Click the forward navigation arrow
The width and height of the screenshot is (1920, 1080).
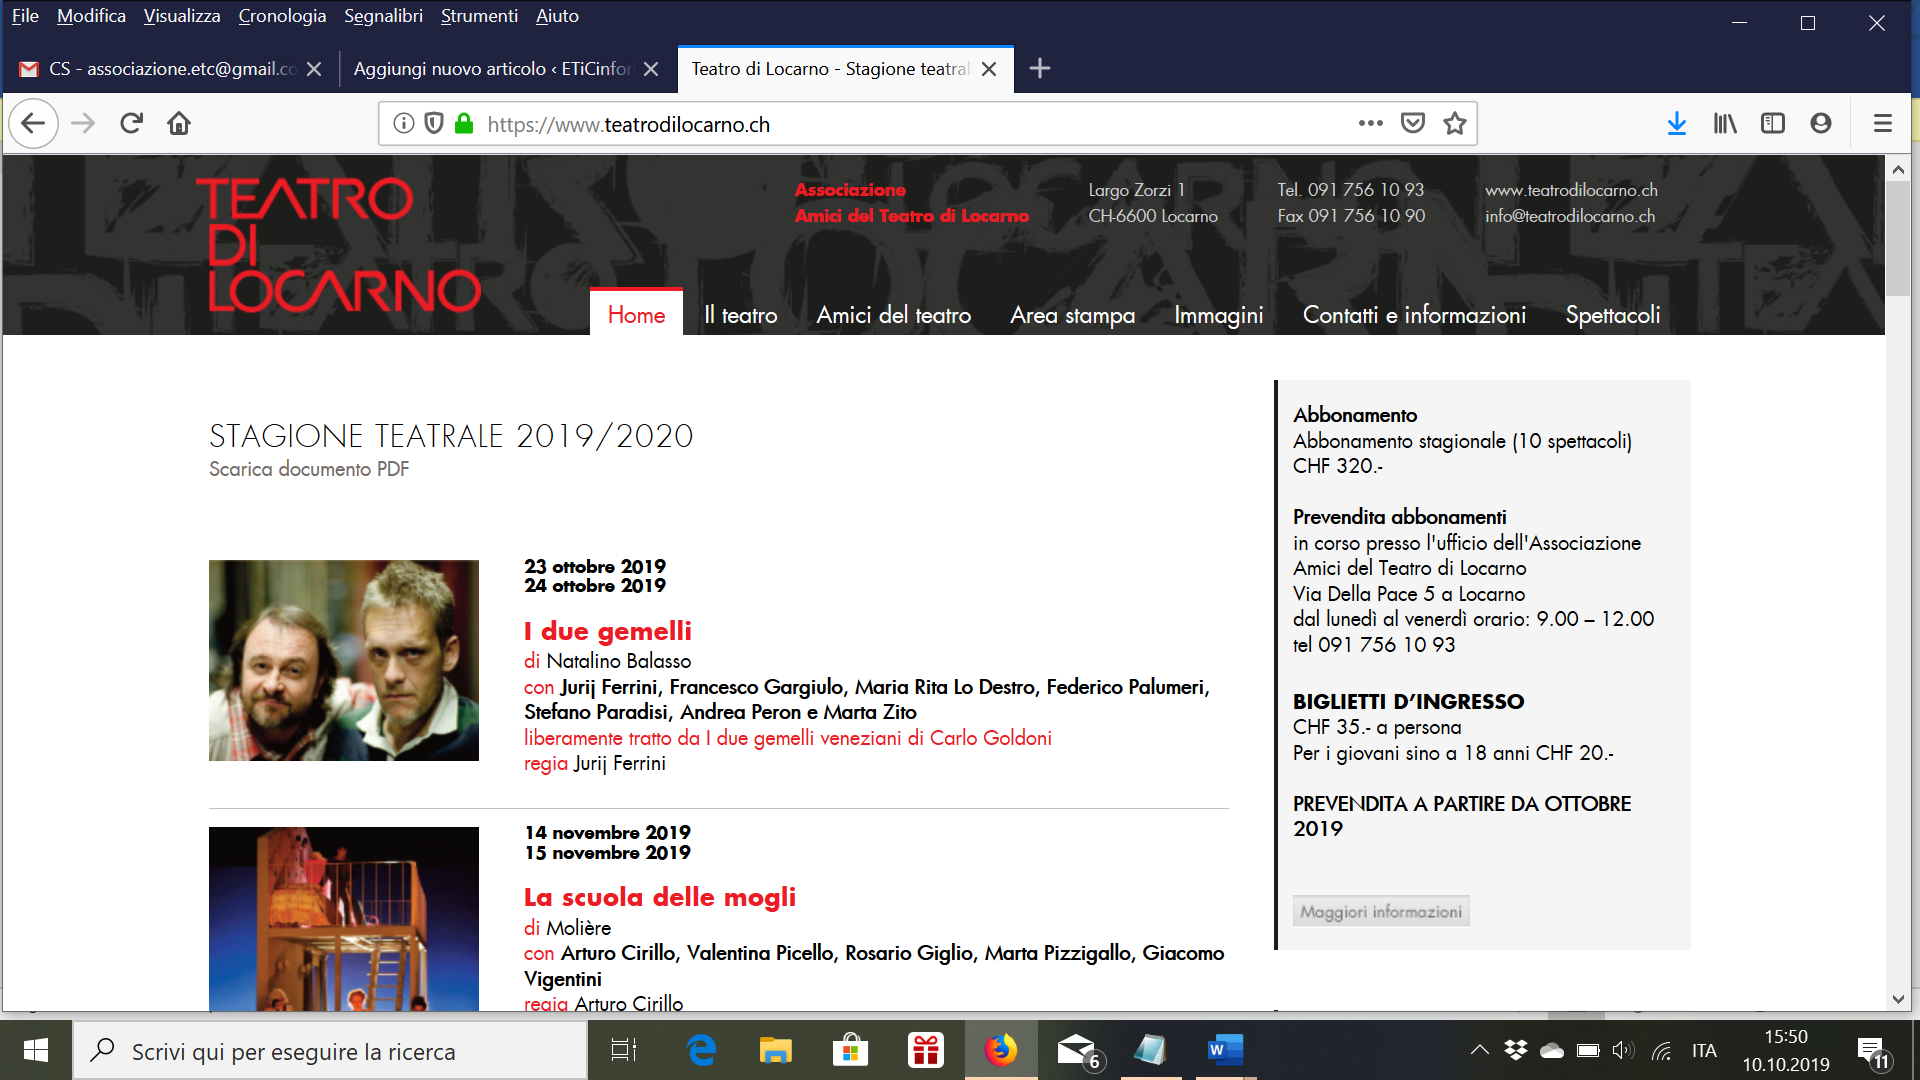[83, 124]
